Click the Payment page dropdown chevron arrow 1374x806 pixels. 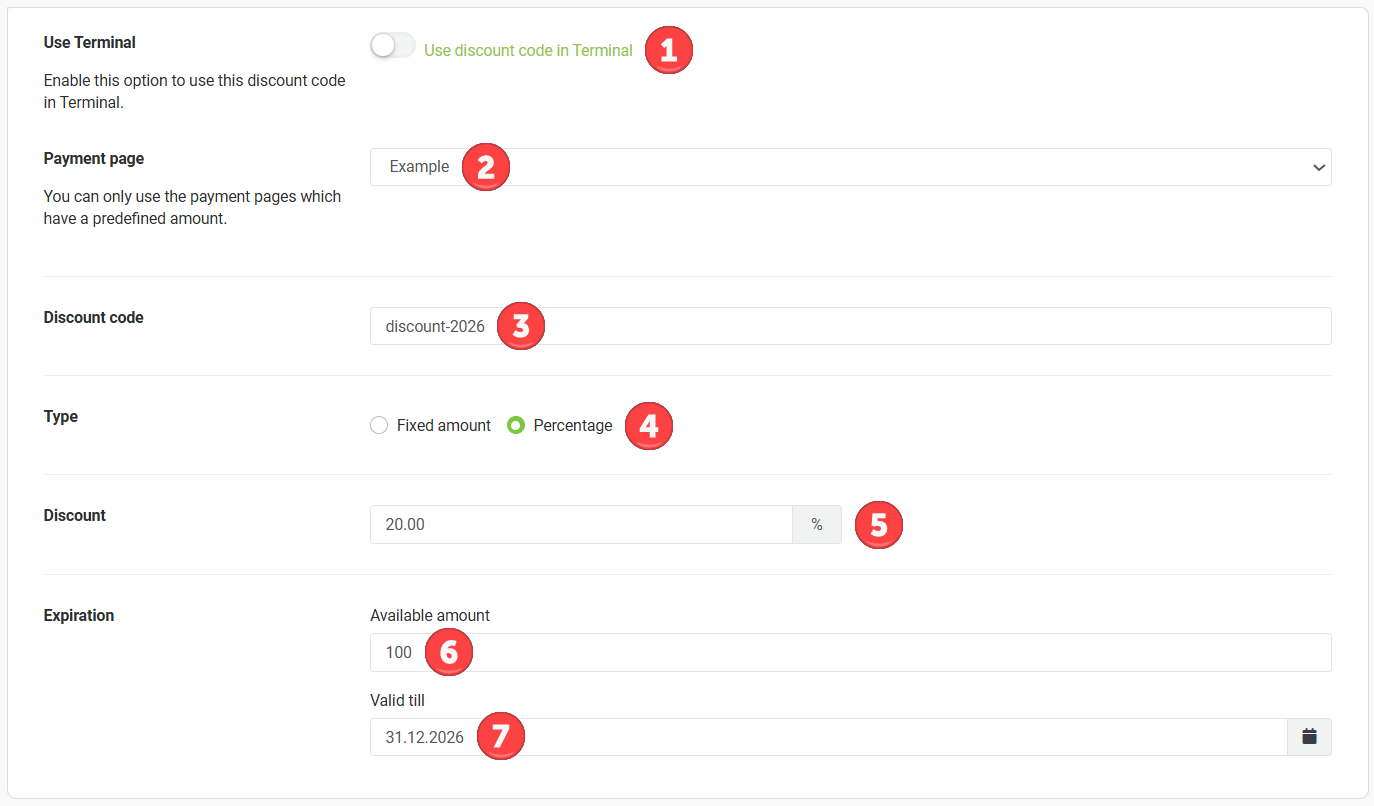coord(1318,168)
